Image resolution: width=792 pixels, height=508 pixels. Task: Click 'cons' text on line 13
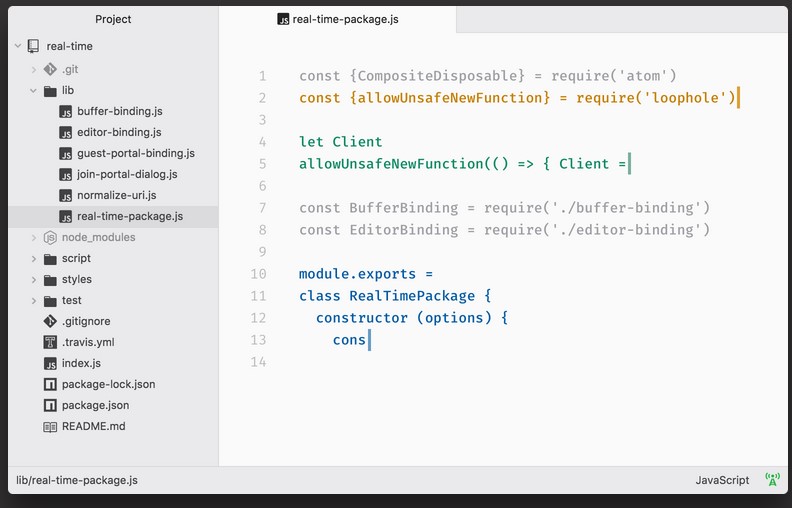point(349,340)
